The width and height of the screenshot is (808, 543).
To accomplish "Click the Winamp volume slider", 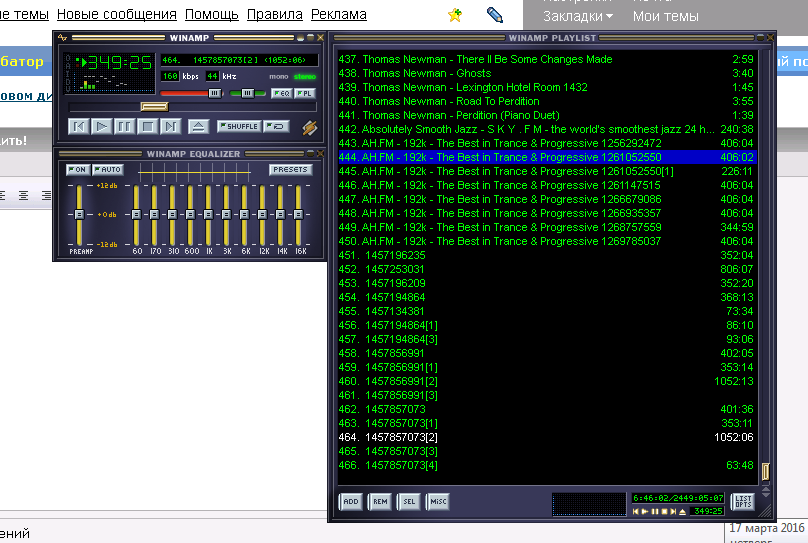I will click(191, 93).
